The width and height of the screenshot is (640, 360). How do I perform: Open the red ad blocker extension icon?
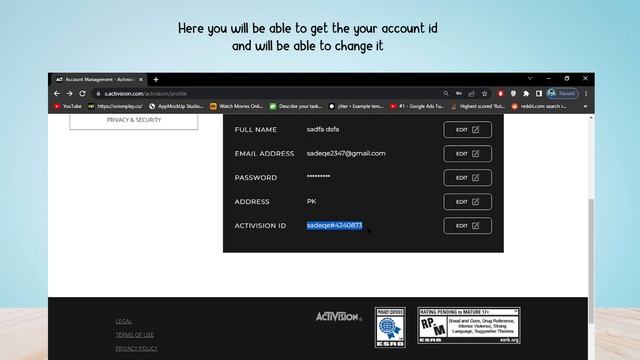[500, 93]
